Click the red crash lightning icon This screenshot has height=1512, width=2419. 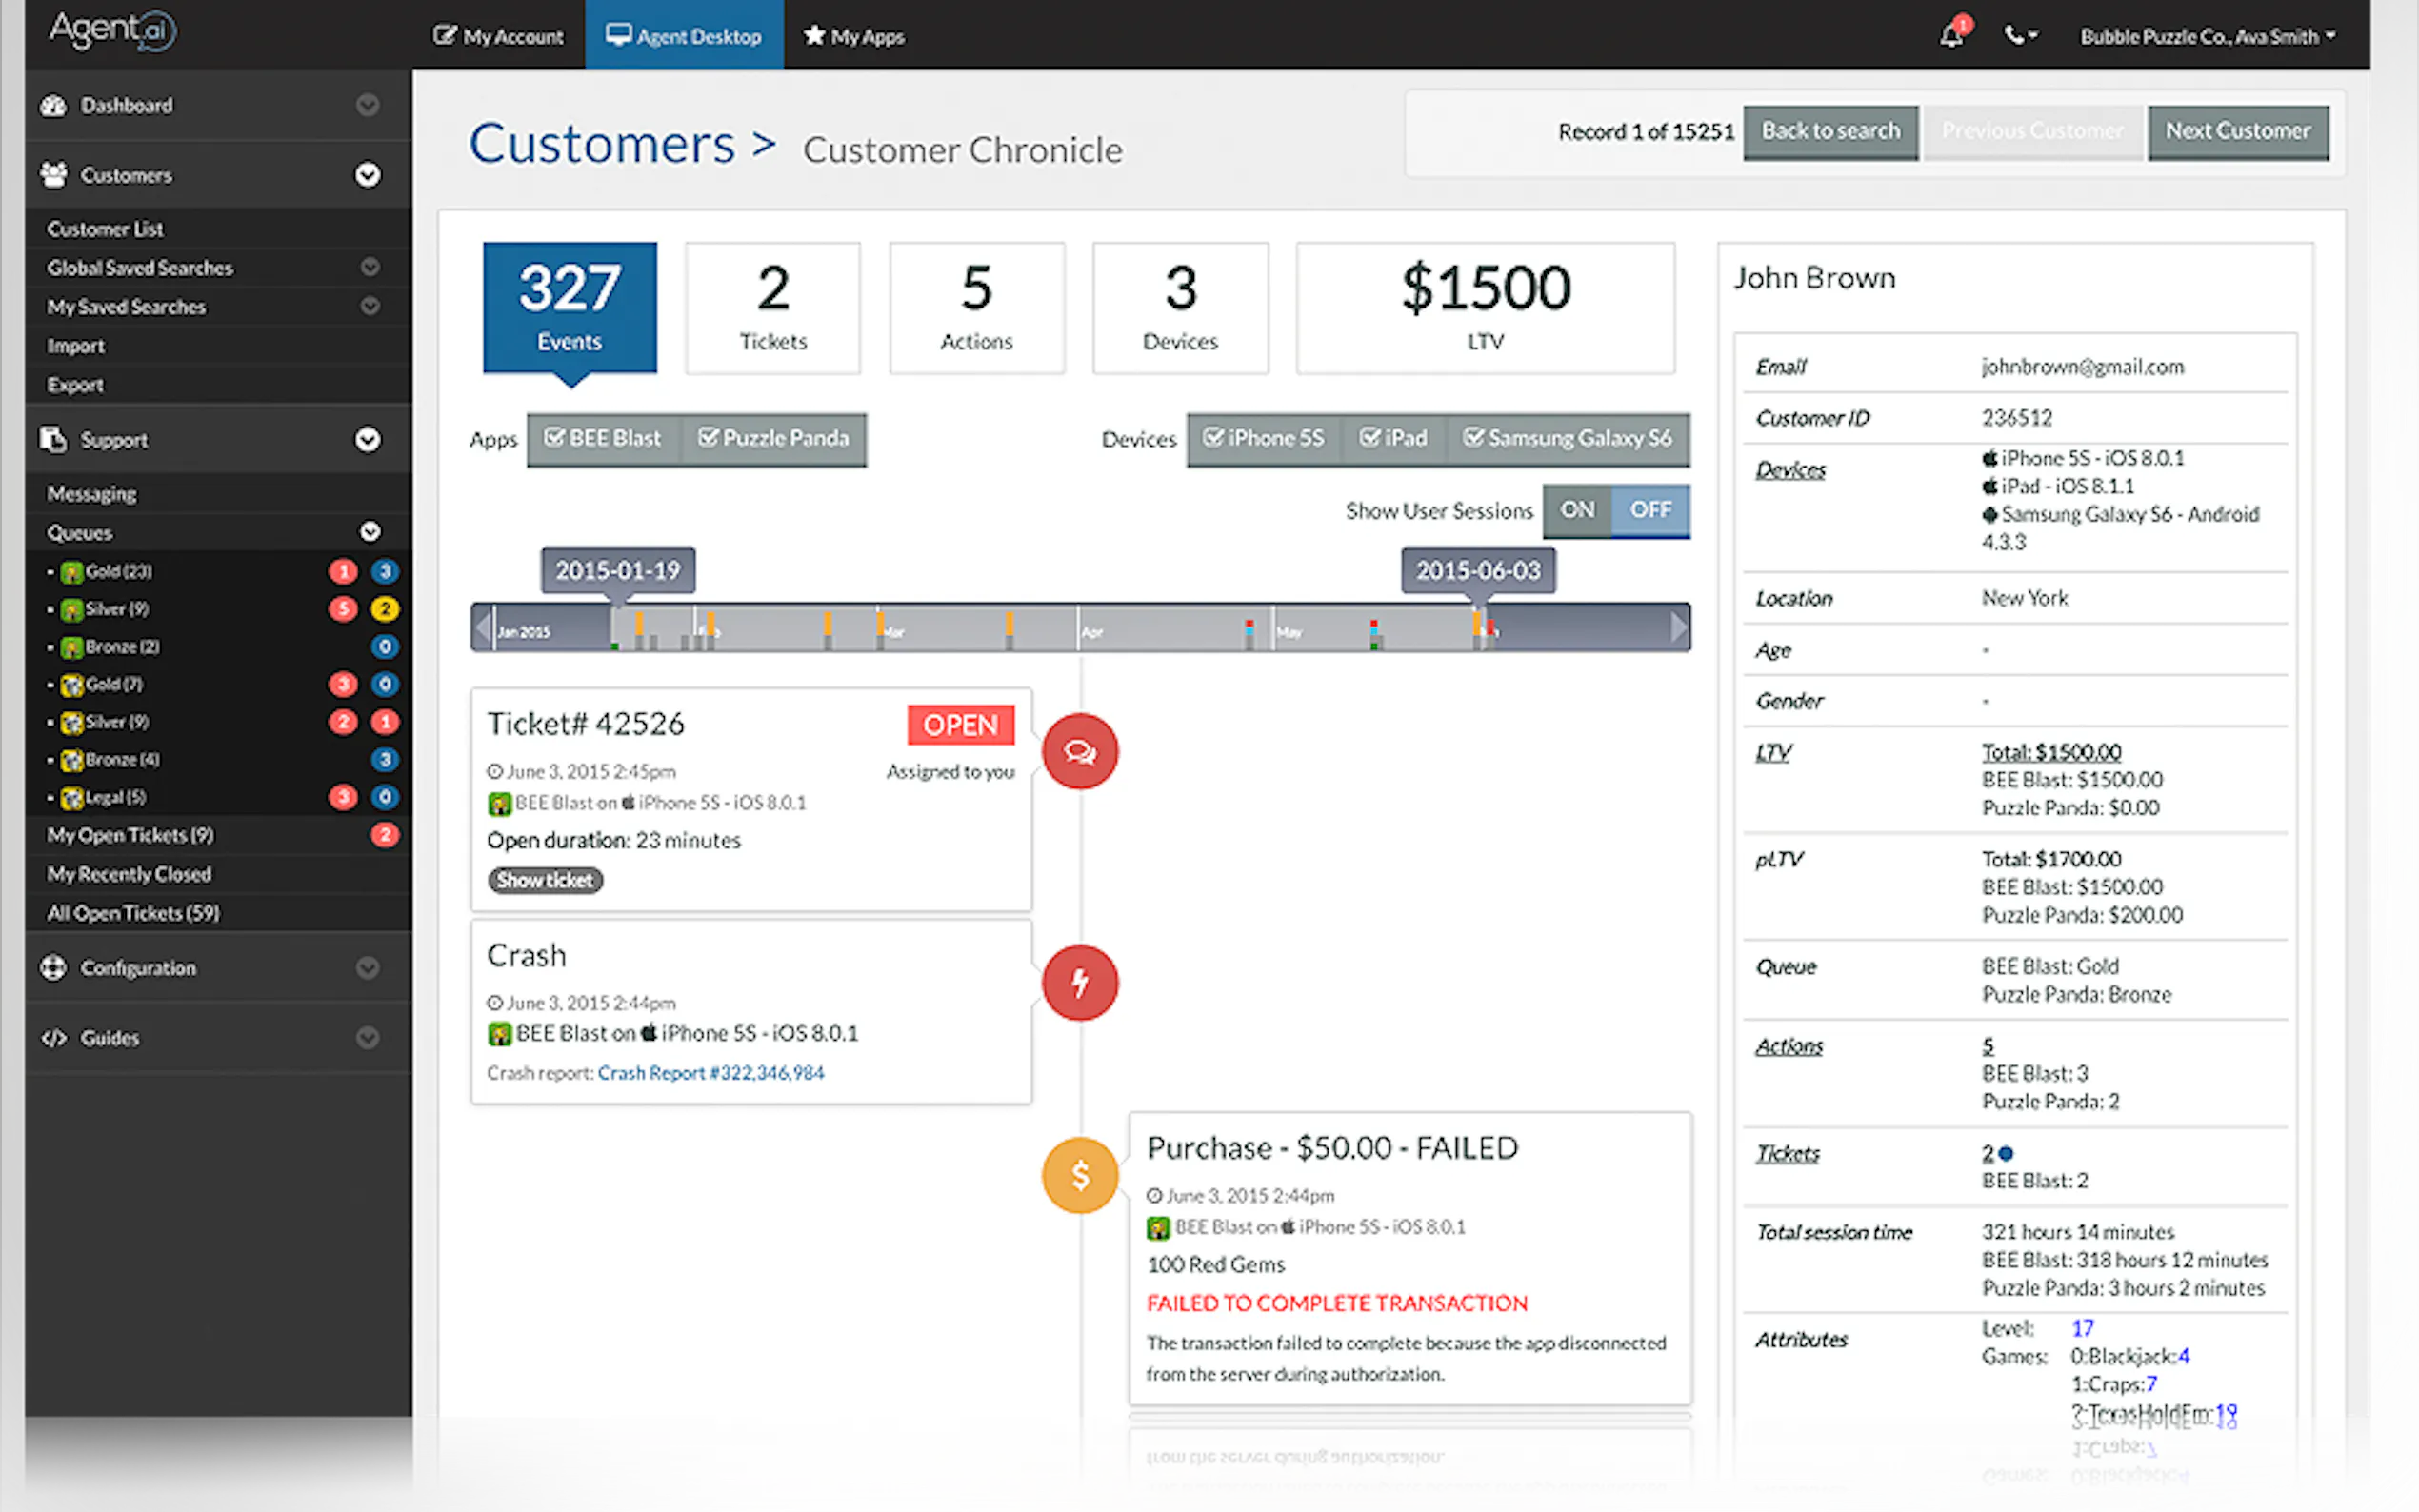point(1079,983)
